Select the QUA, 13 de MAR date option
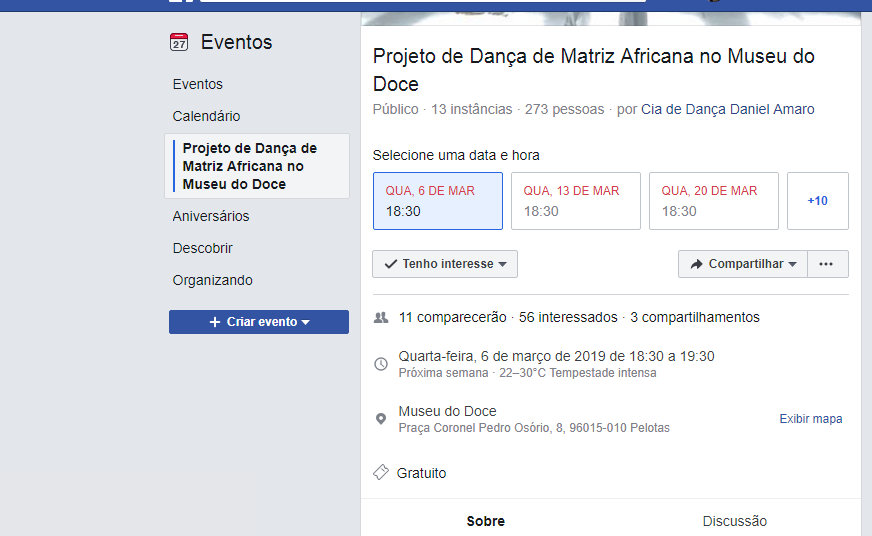The image size is (872, 536). [x=575, y=201]
